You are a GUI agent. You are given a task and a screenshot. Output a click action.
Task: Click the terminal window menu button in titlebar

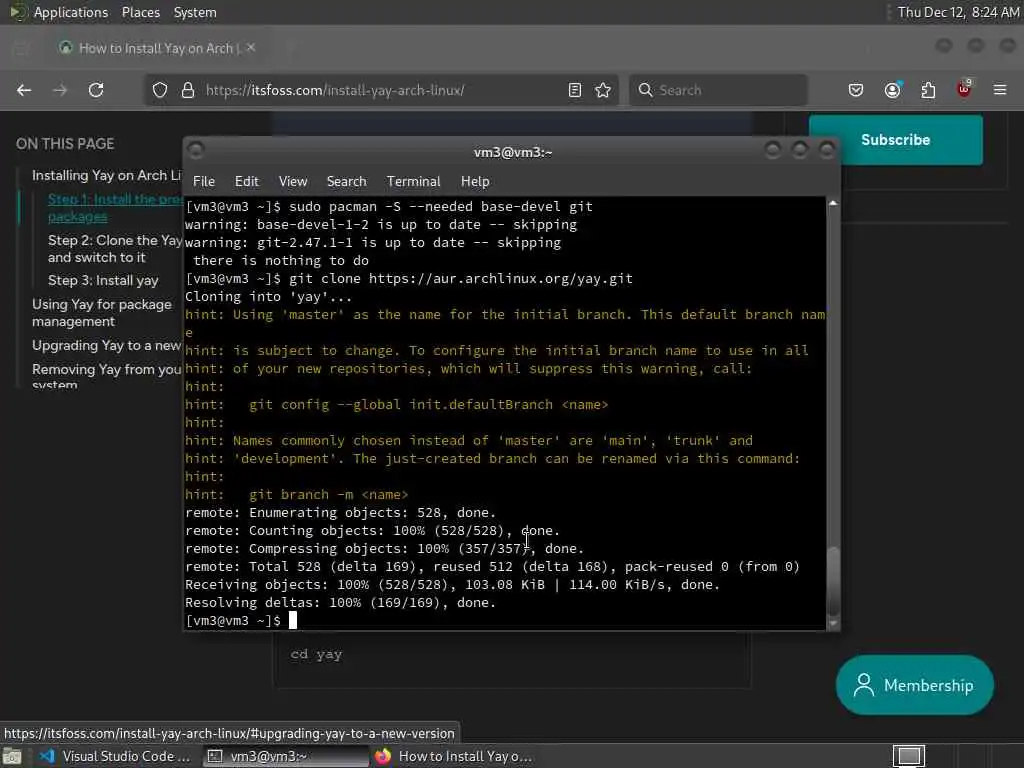point(195,150)
